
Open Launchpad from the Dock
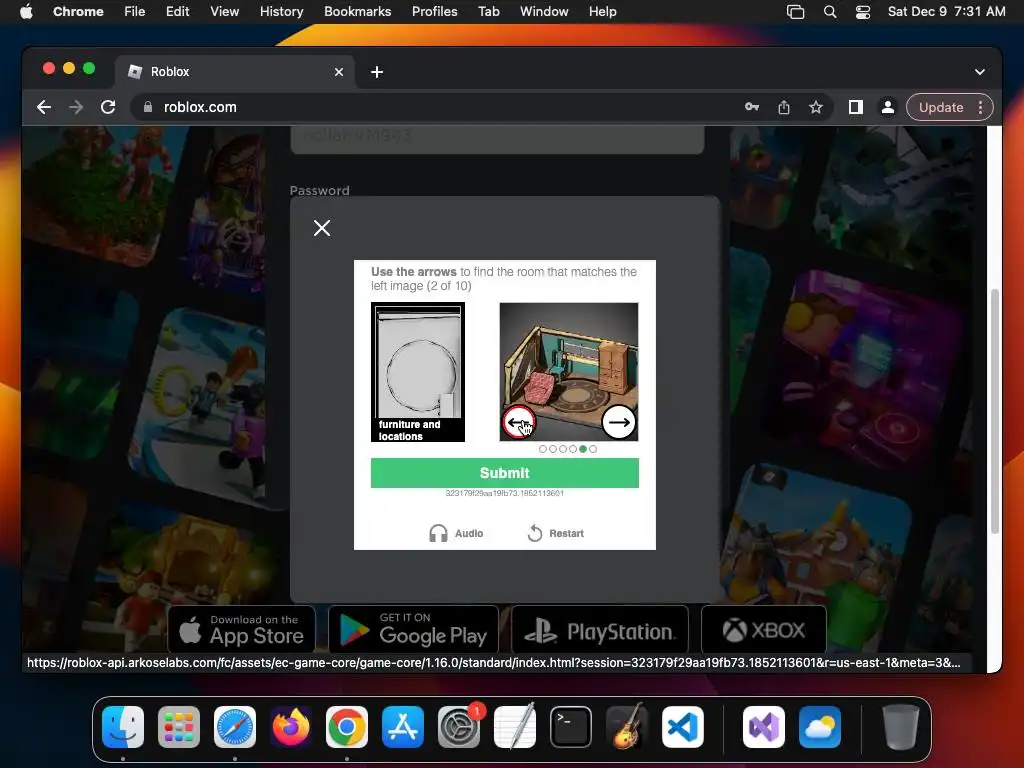(x=179, y=727)
